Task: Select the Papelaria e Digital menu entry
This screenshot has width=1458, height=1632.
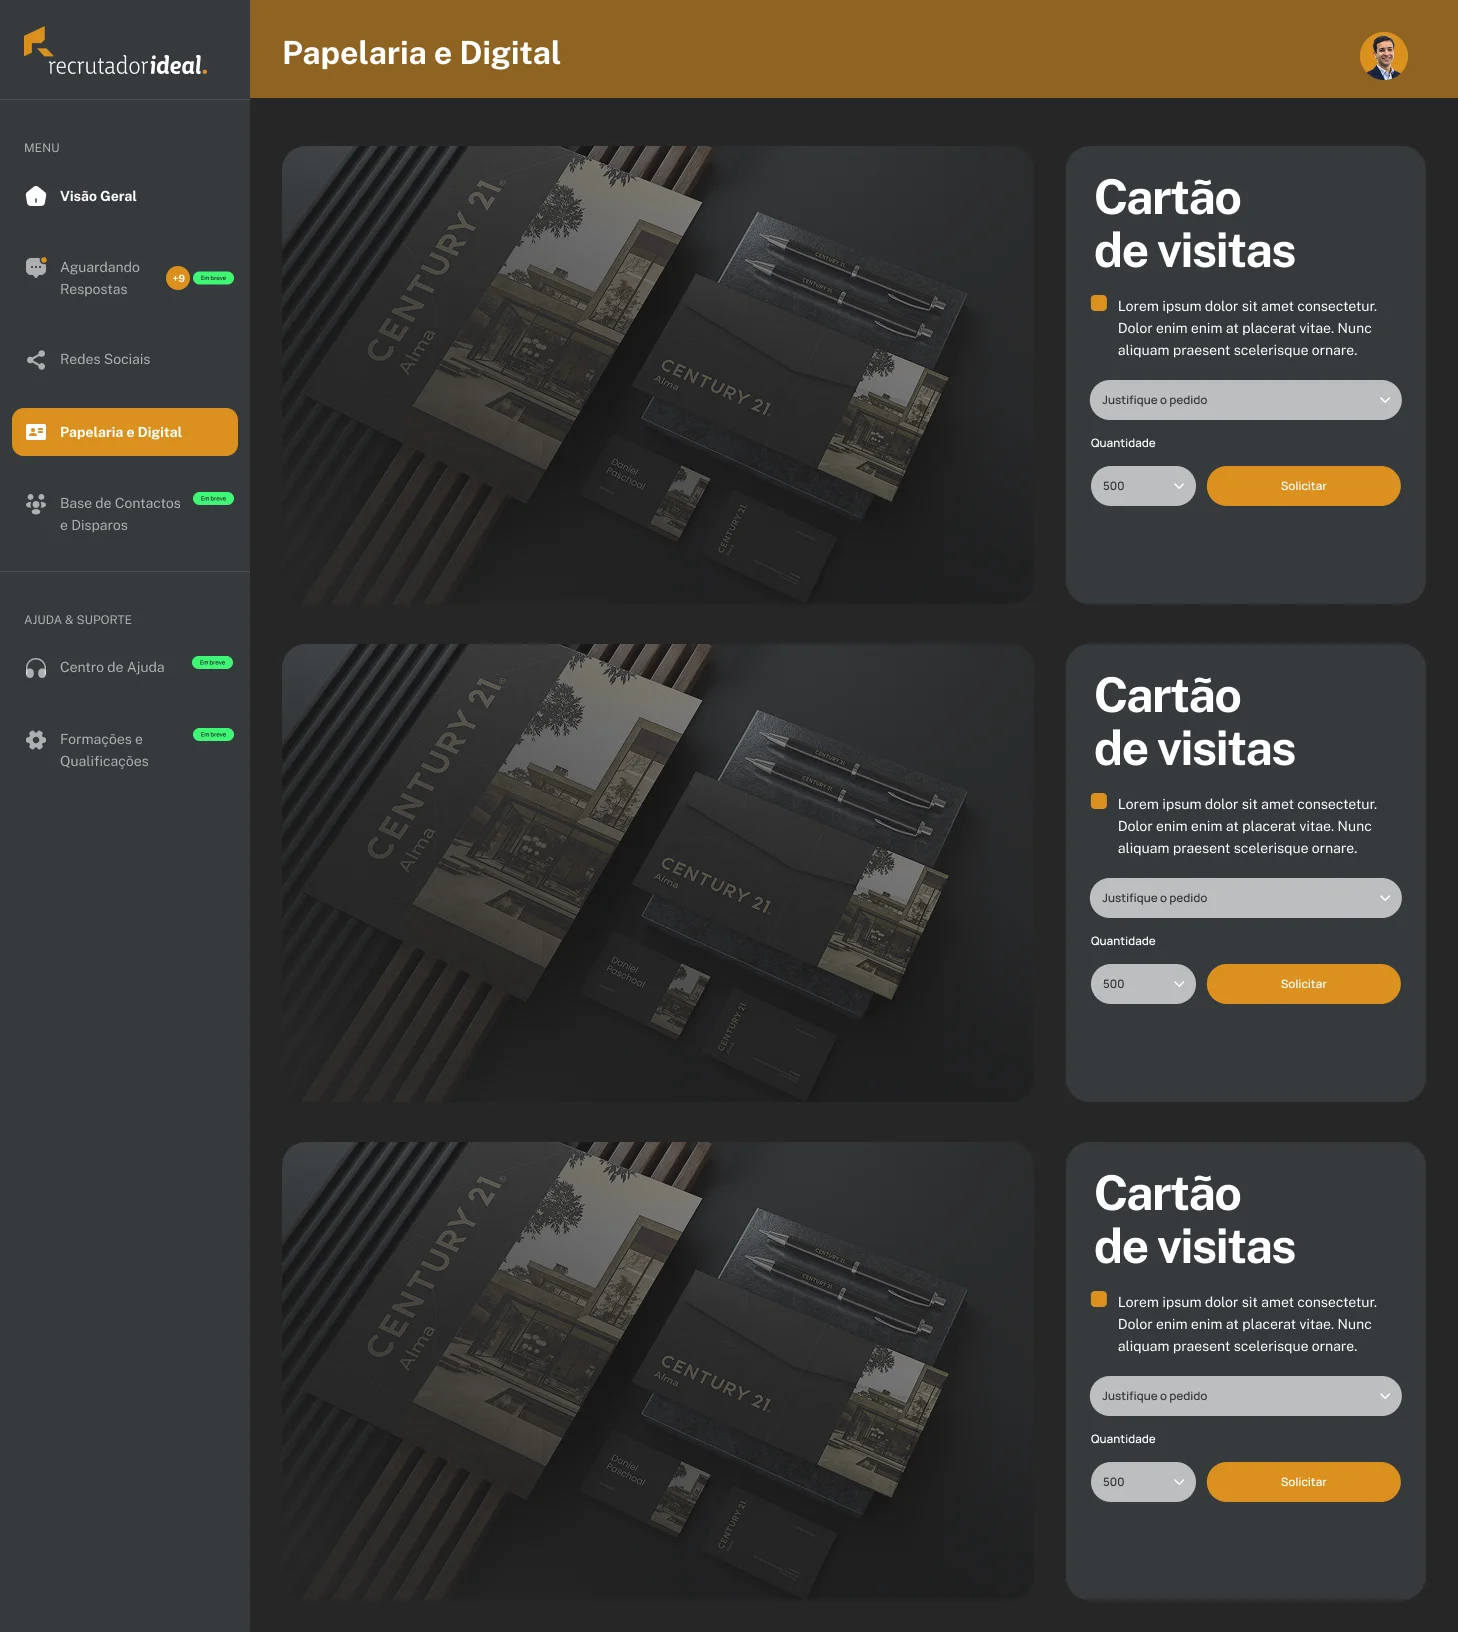Action: click(x=125, y=432)
